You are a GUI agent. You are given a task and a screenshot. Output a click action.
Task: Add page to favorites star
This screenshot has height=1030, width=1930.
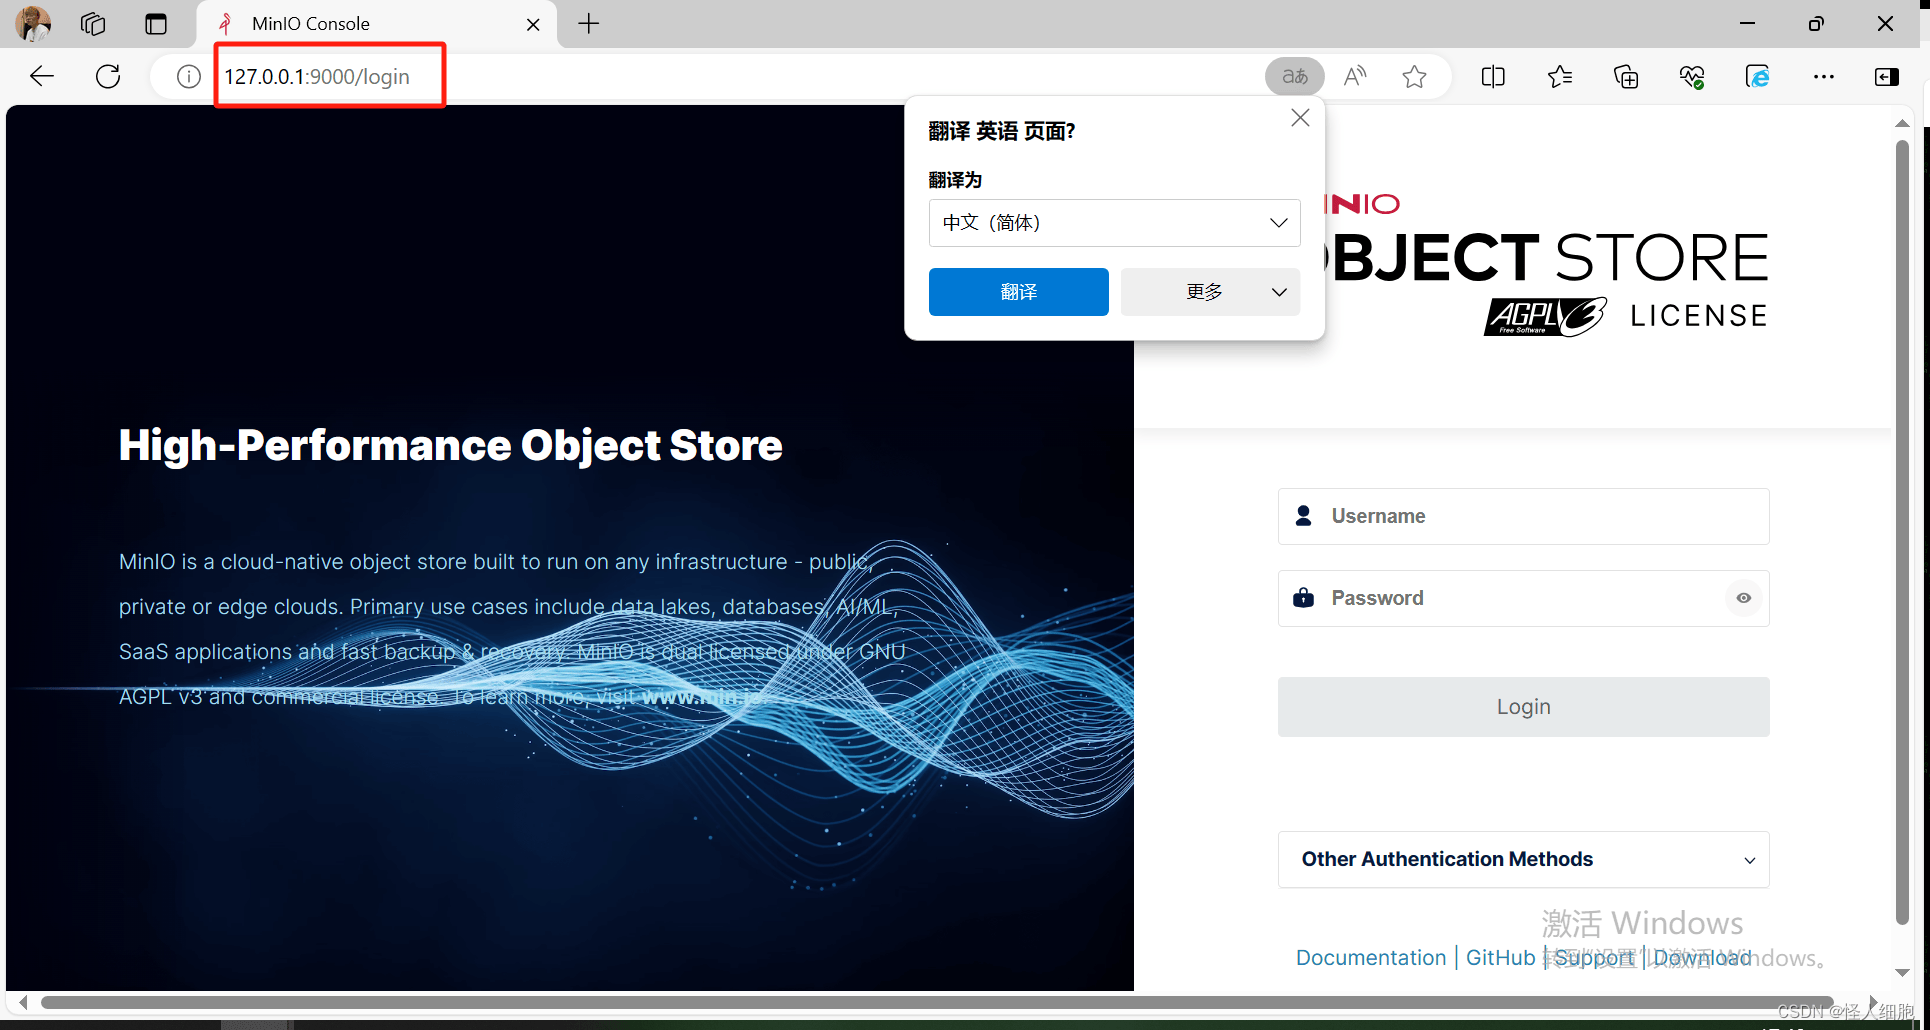coord(1414,76)
